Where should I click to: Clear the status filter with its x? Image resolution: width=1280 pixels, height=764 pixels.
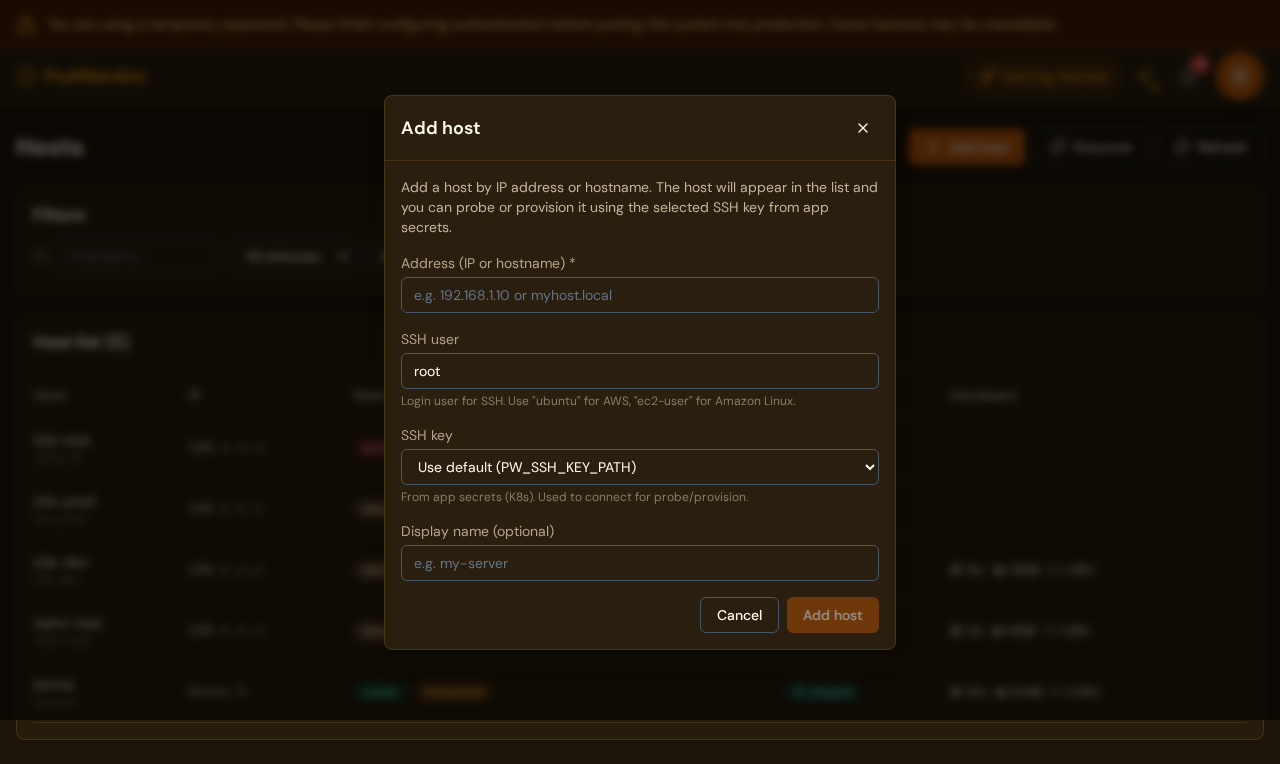[x=343, y=256]
